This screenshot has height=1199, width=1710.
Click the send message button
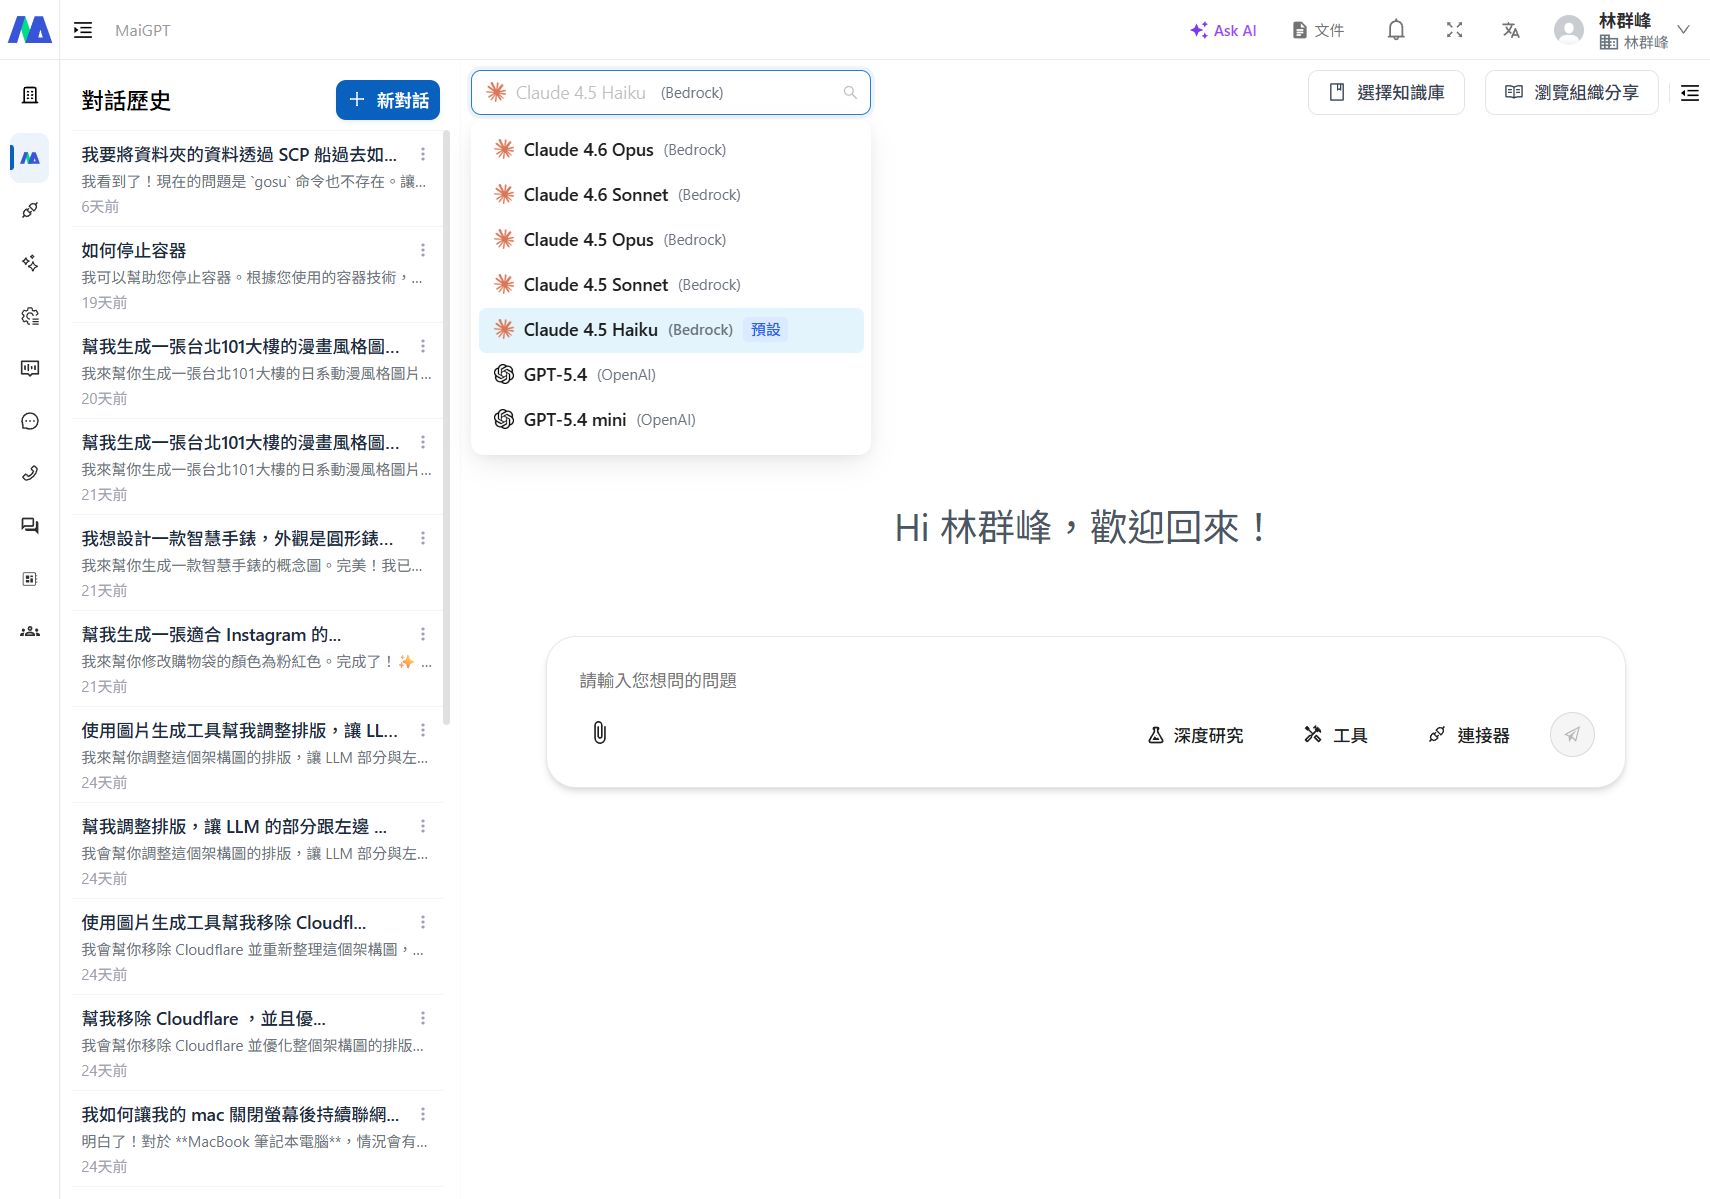tap(1572, 734)
